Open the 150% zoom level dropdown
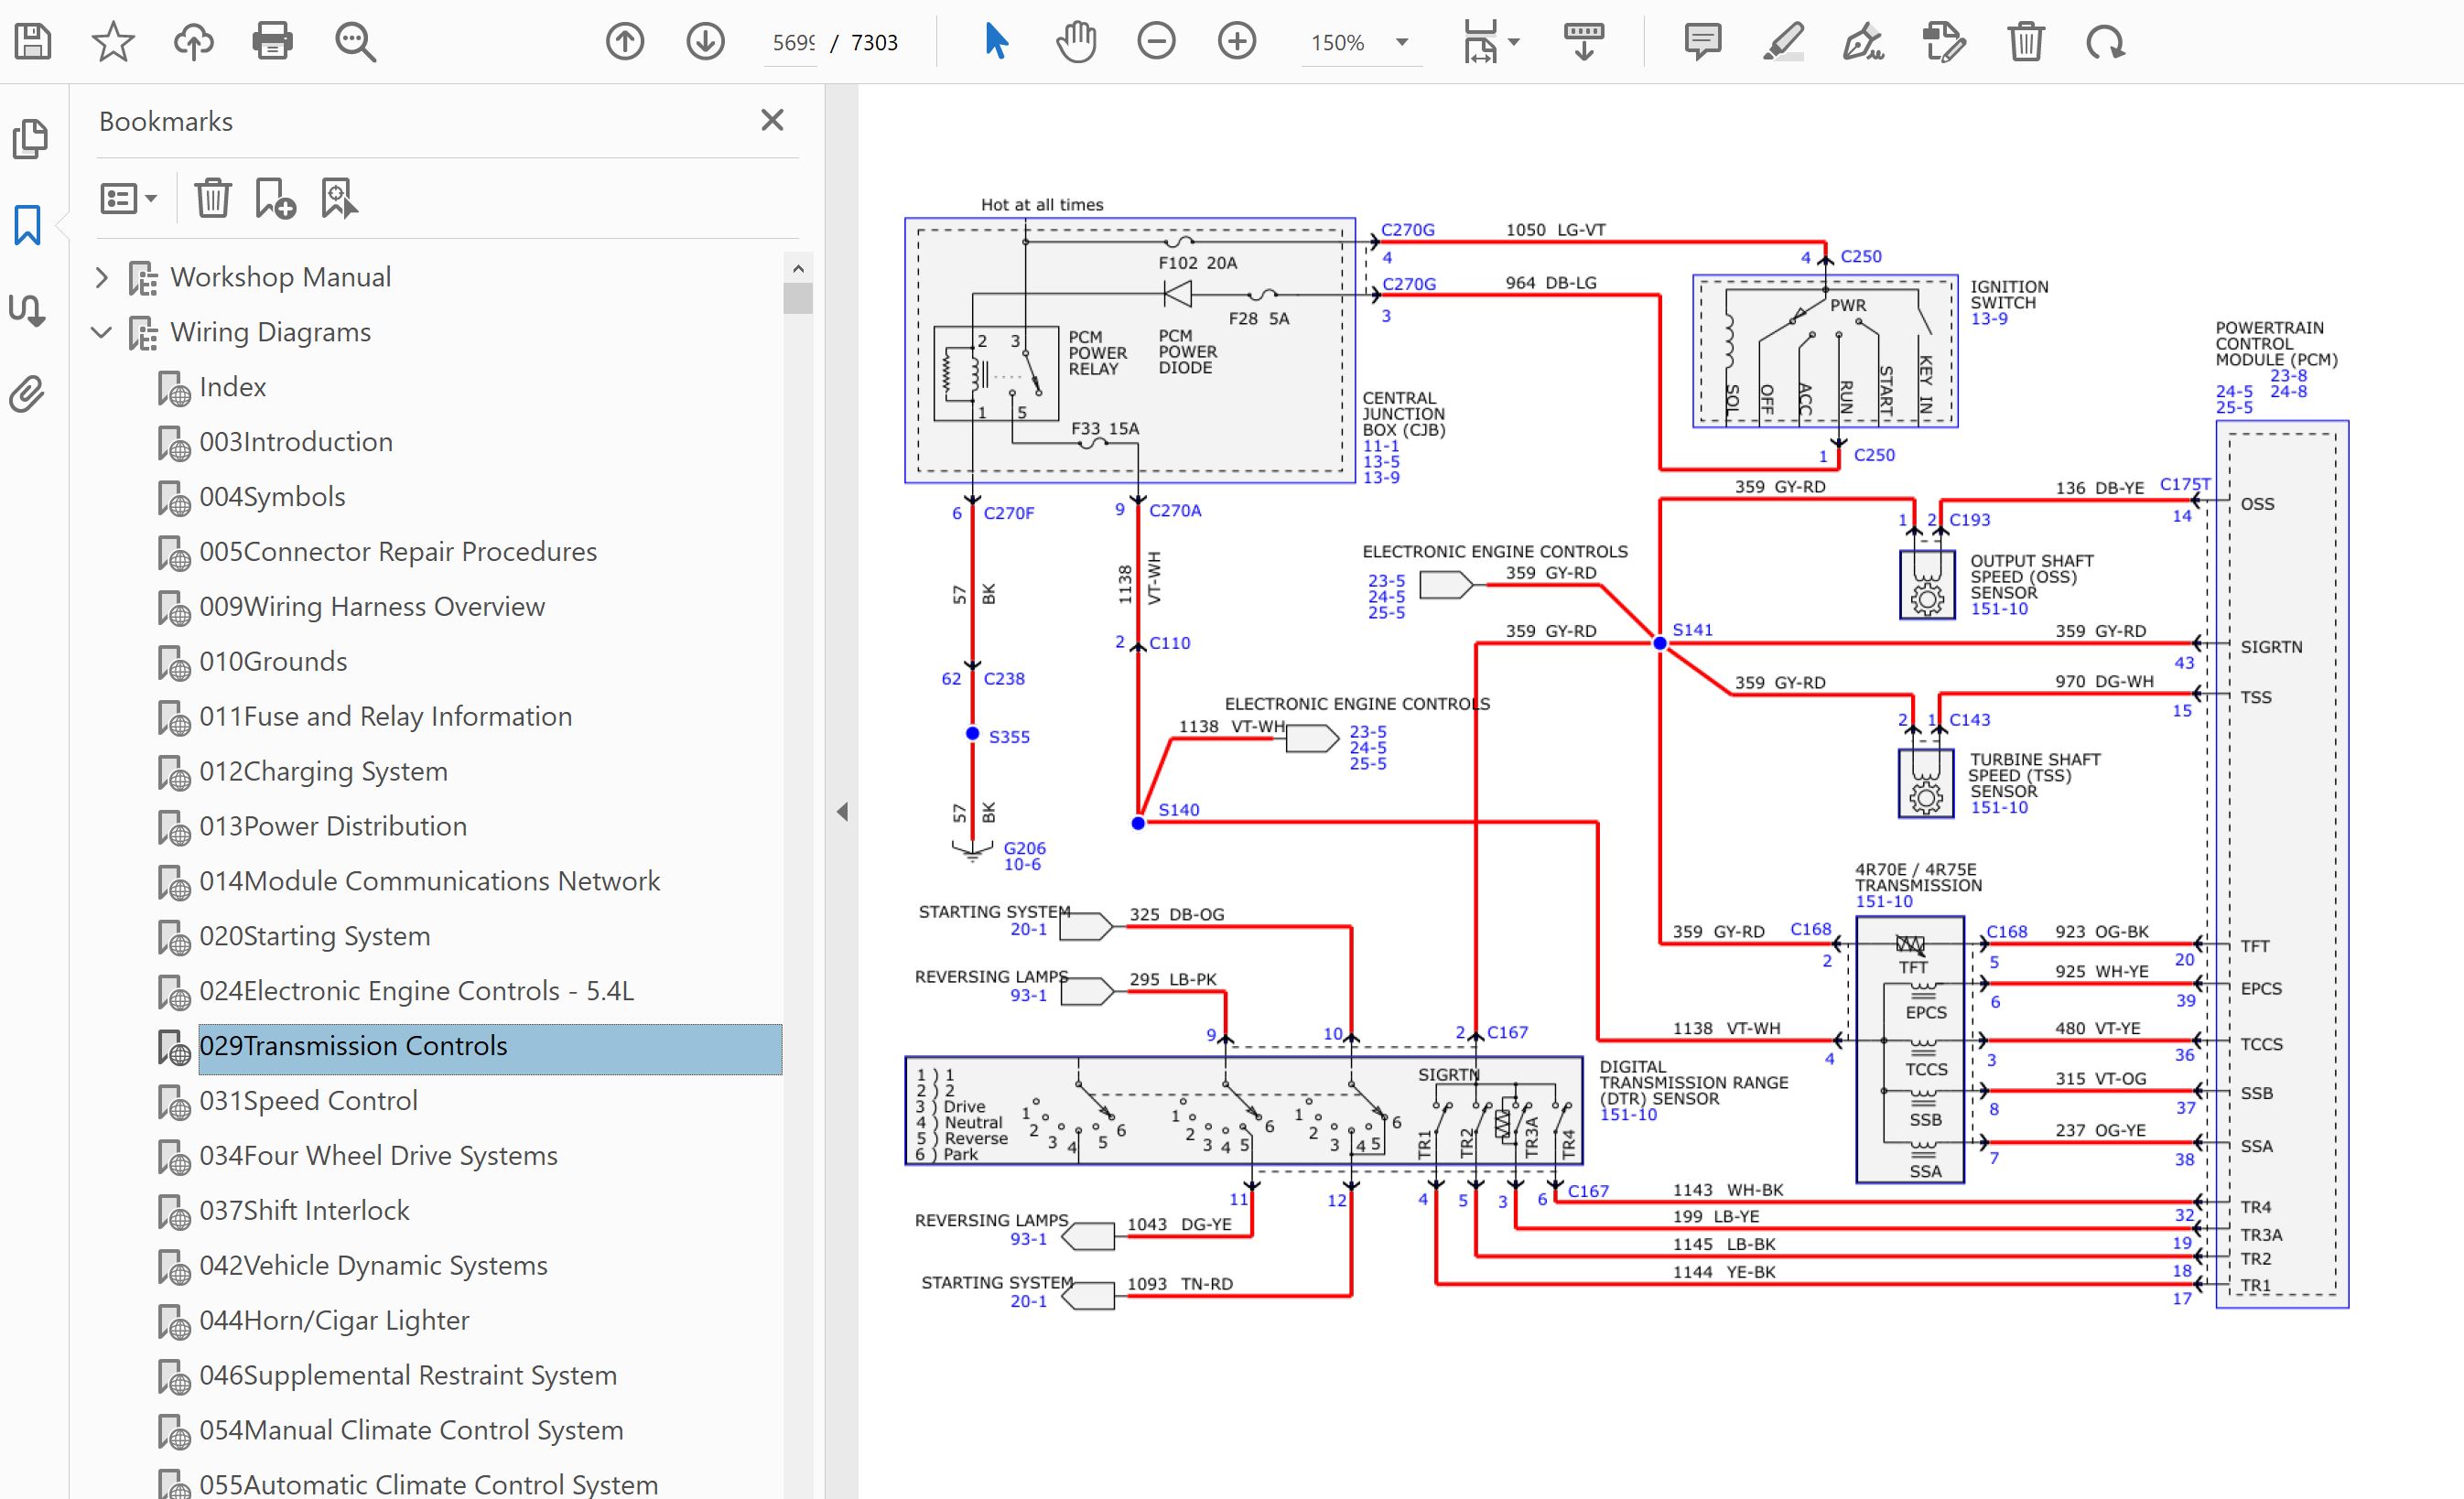Screen dimensions: 2464x1499 1402,42
